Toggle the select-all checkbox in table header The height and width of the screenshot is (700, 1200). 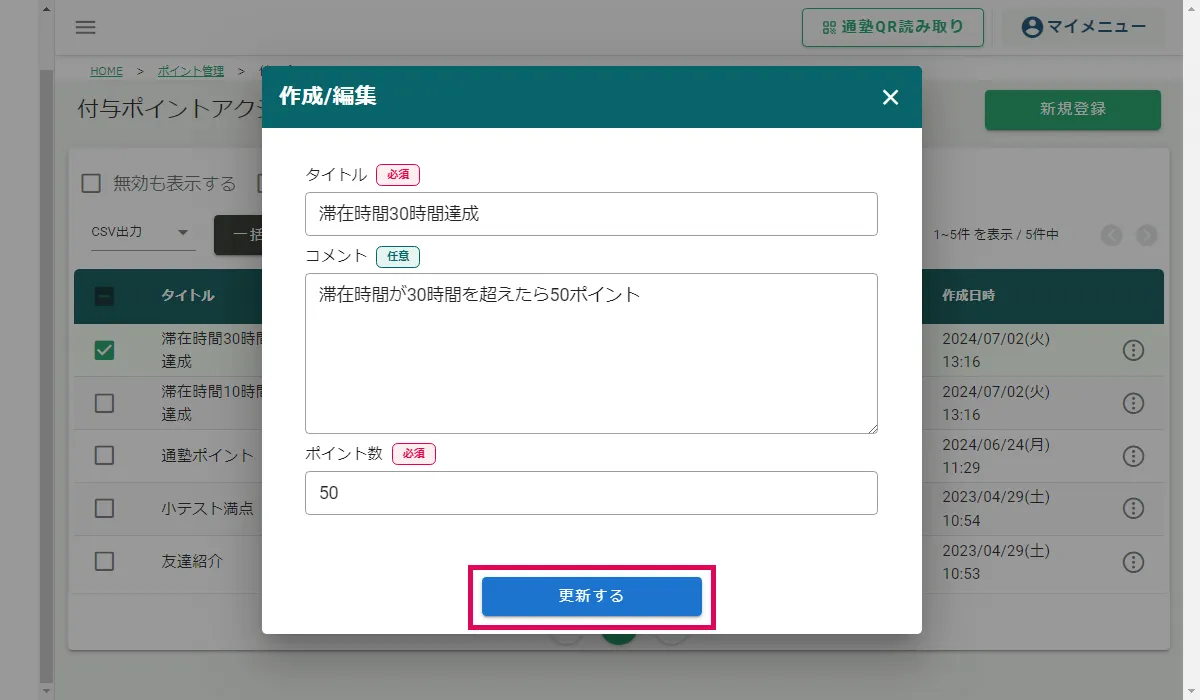click(104, 296)
